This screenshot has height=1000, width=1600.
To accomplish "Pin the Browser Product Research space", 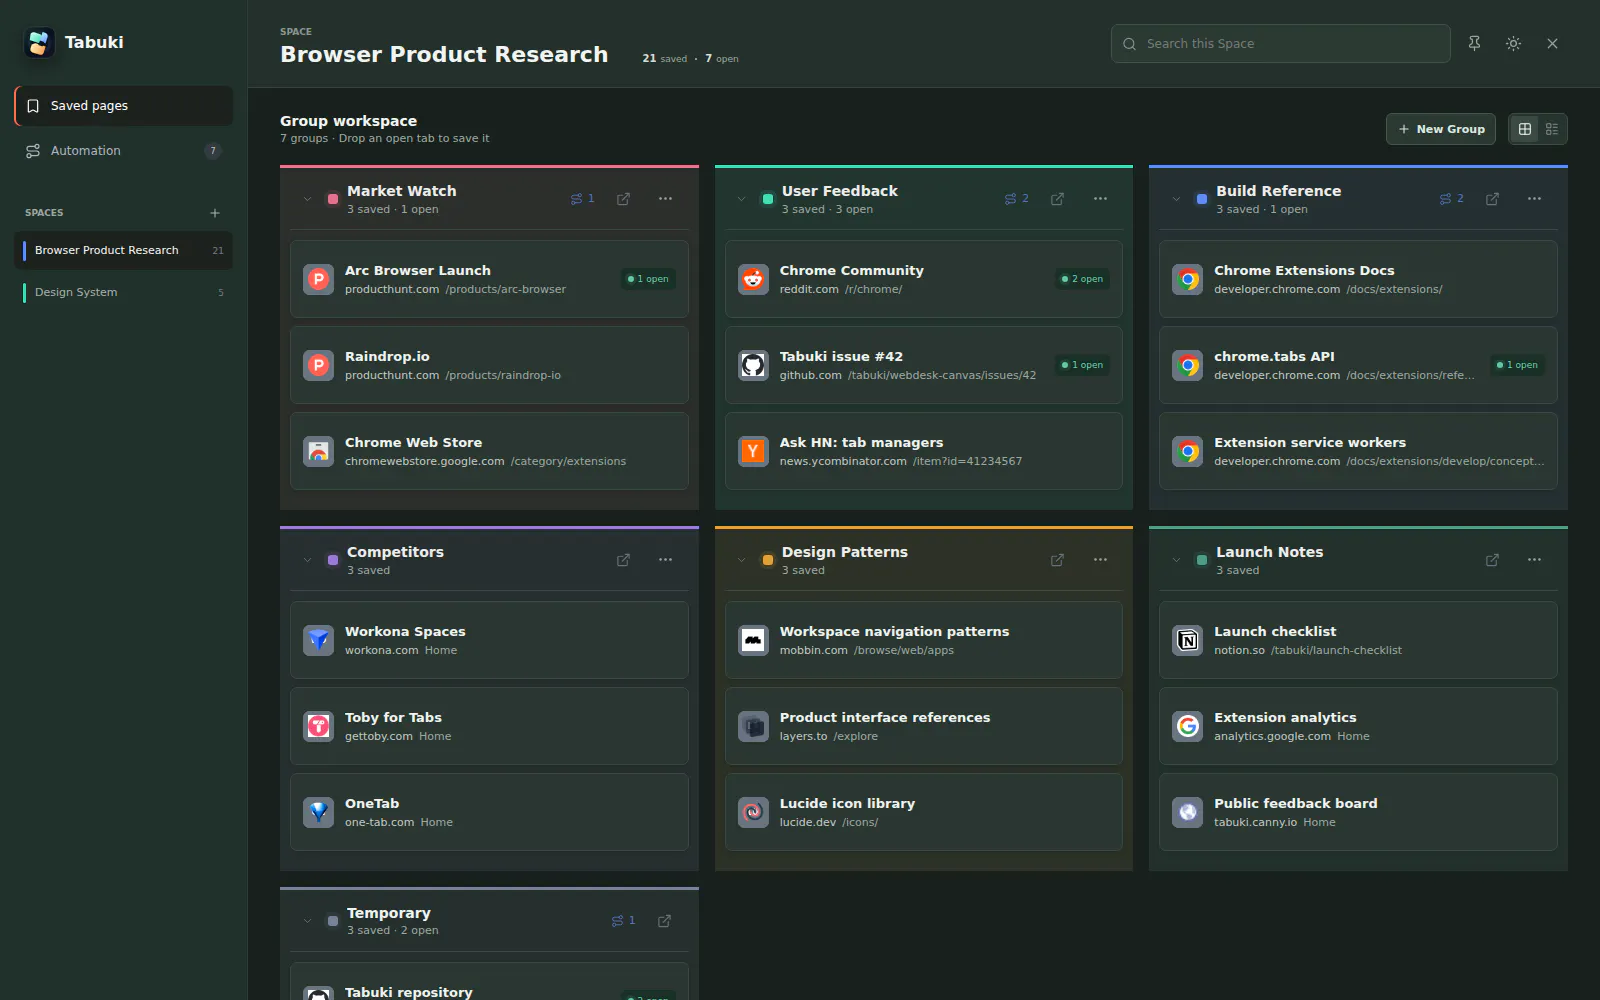I will click(x=1474, y=44).
